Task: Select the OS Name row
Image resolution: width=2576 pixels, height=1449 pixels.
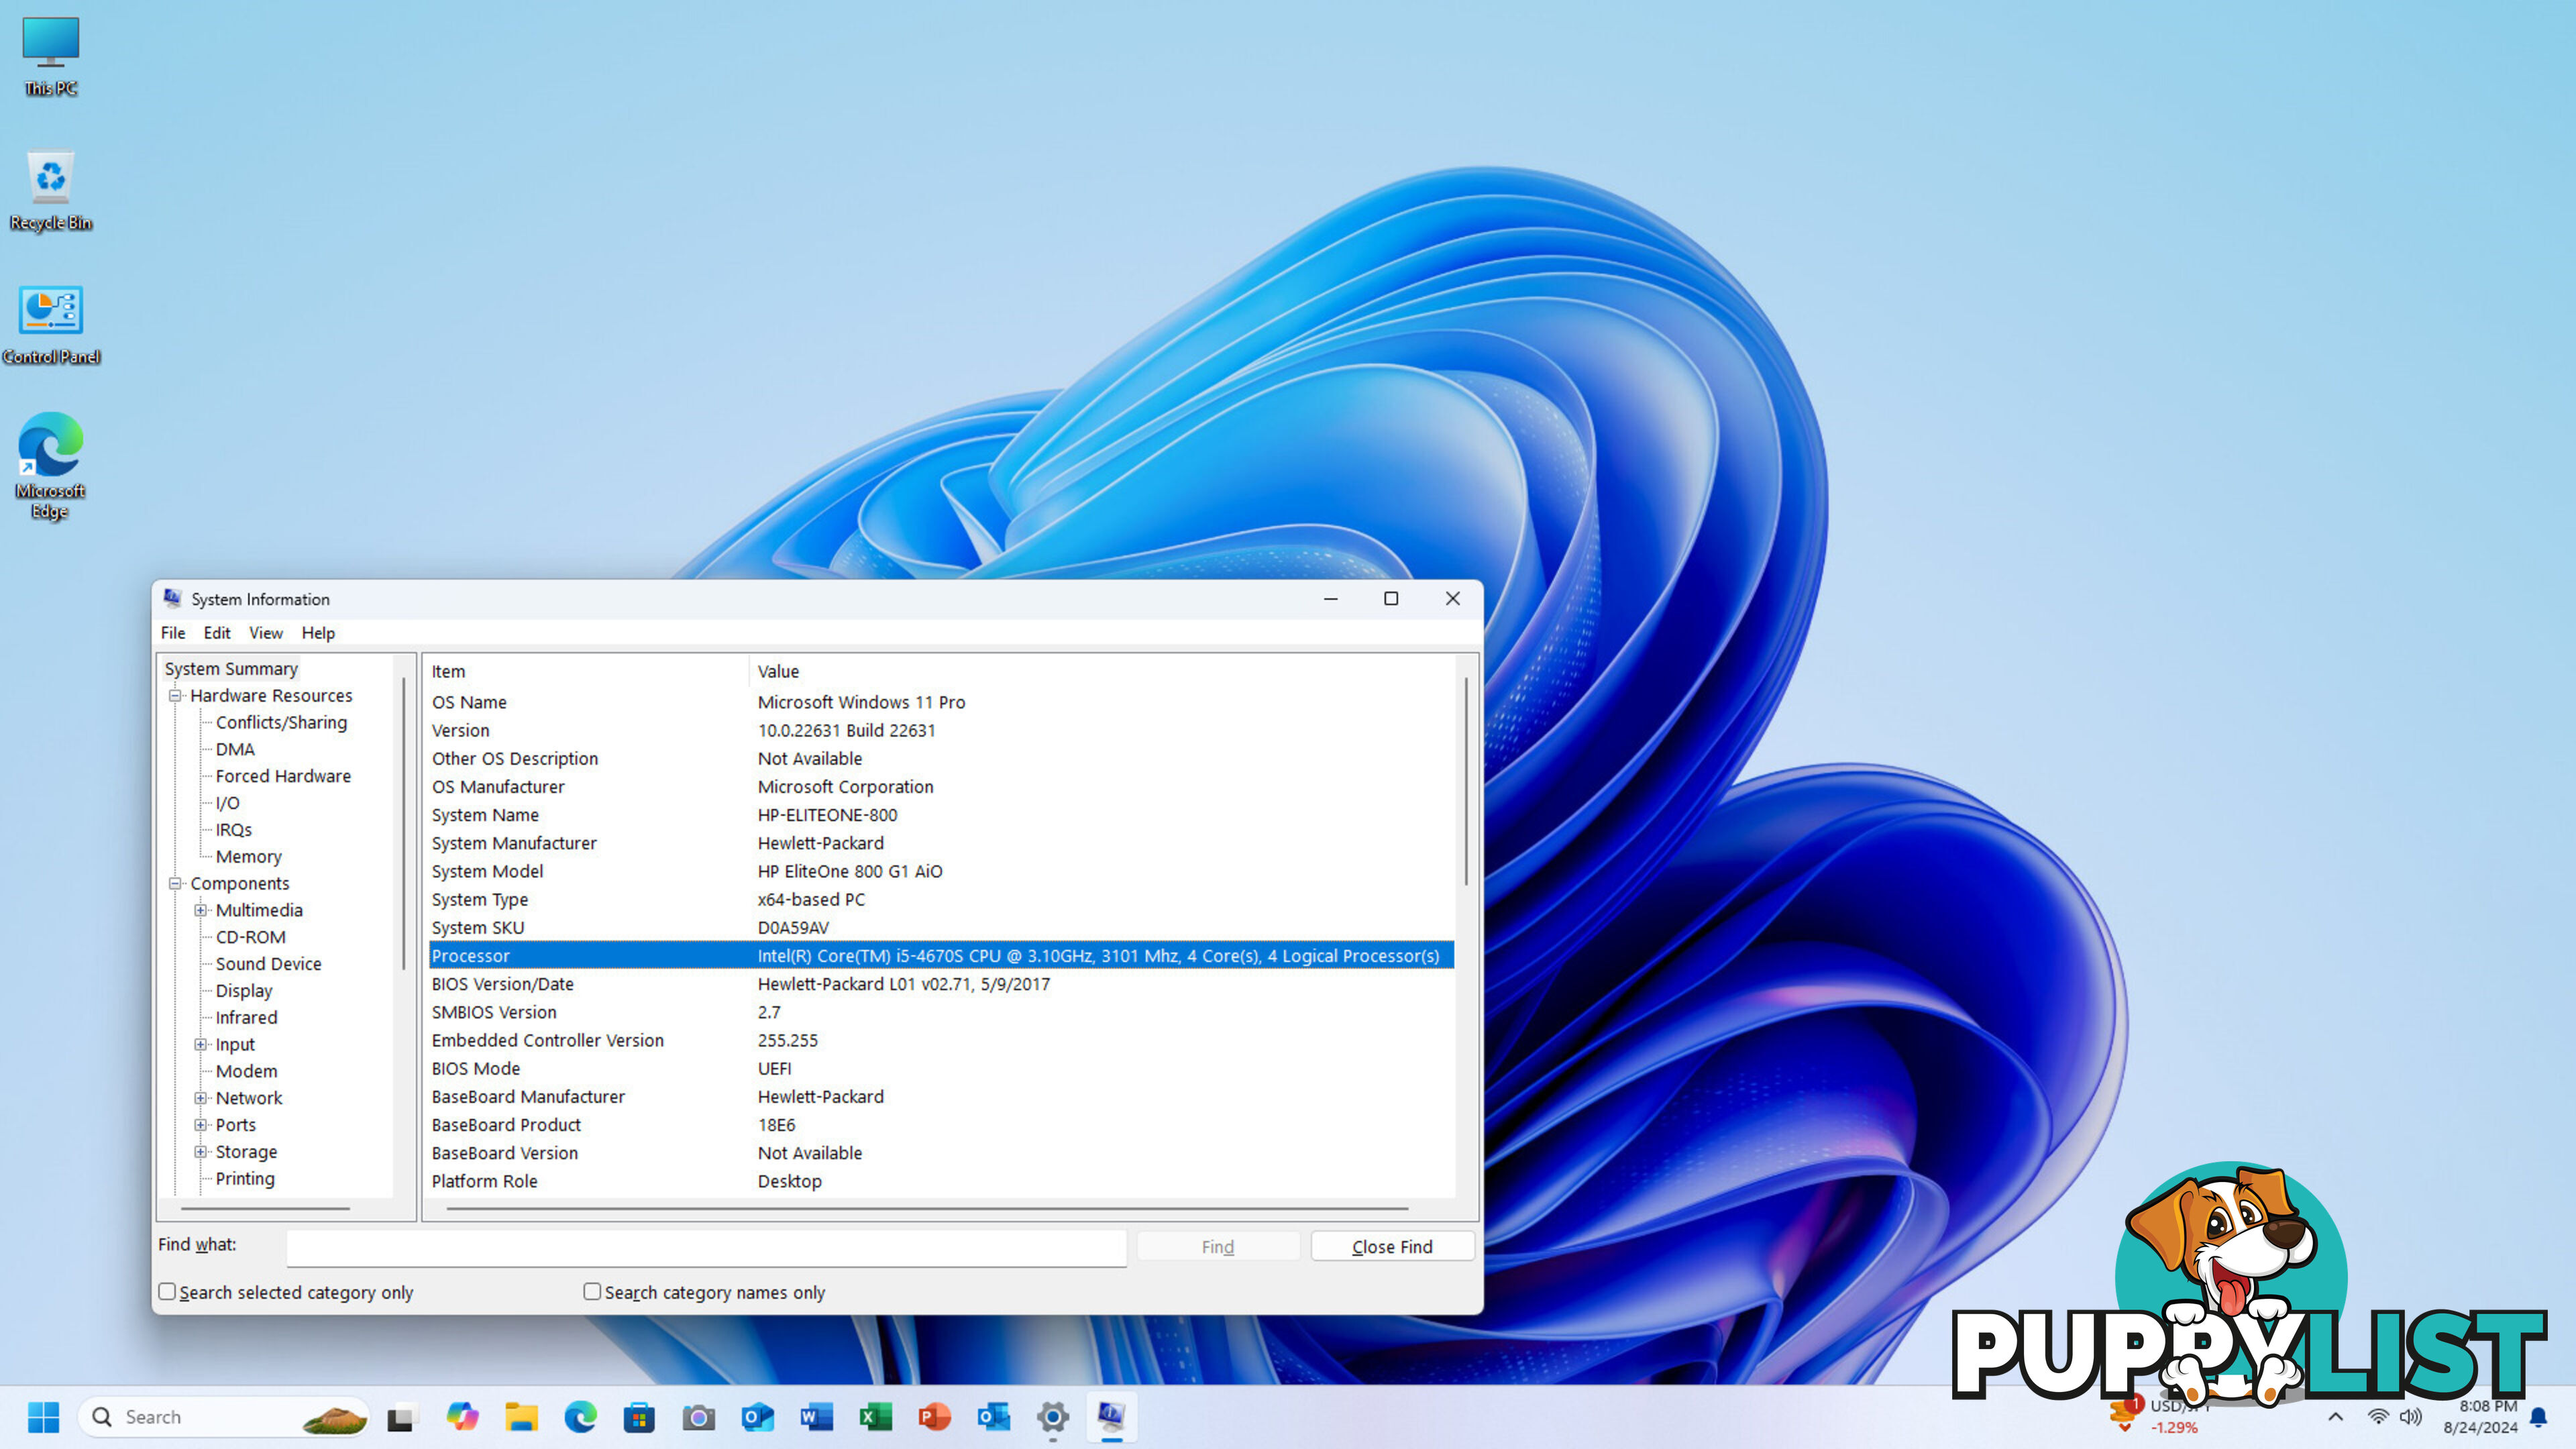Action: click(941, 702)
